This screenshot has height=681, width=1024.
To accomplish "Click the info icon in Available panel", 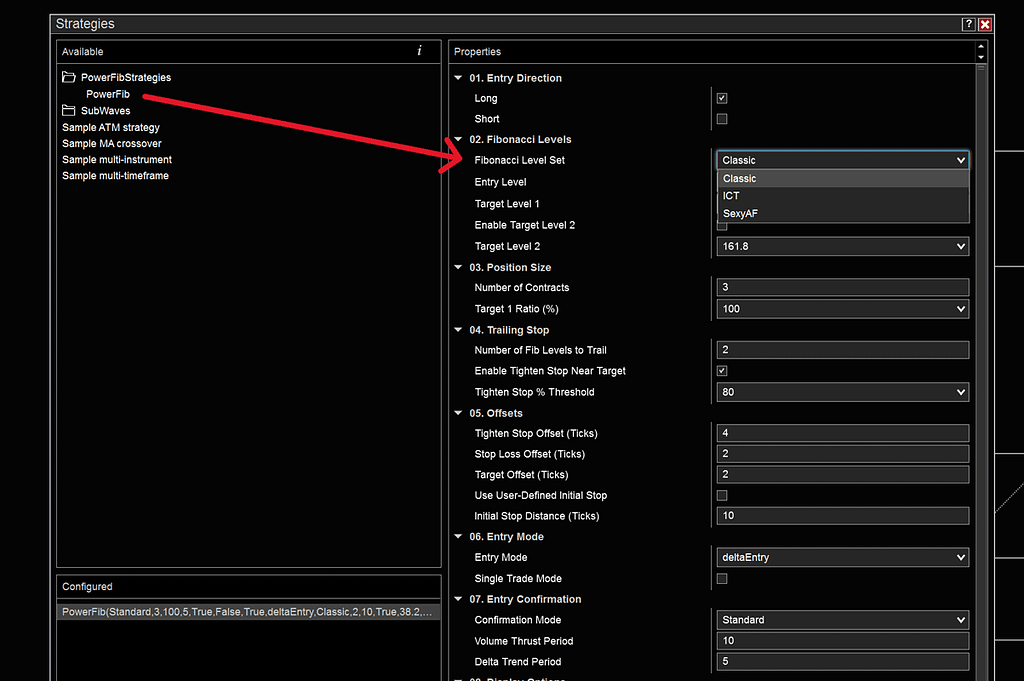I will [419, 51].
